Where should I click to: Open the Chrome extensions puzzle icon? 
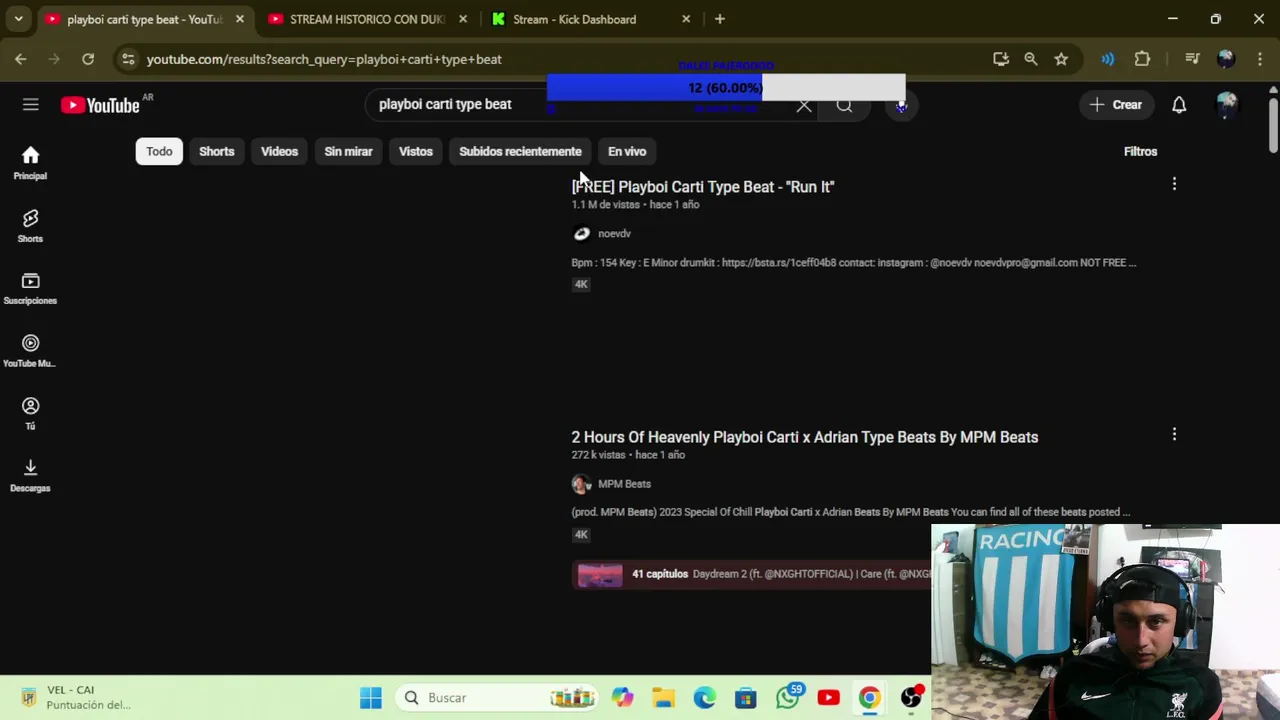1142,59
